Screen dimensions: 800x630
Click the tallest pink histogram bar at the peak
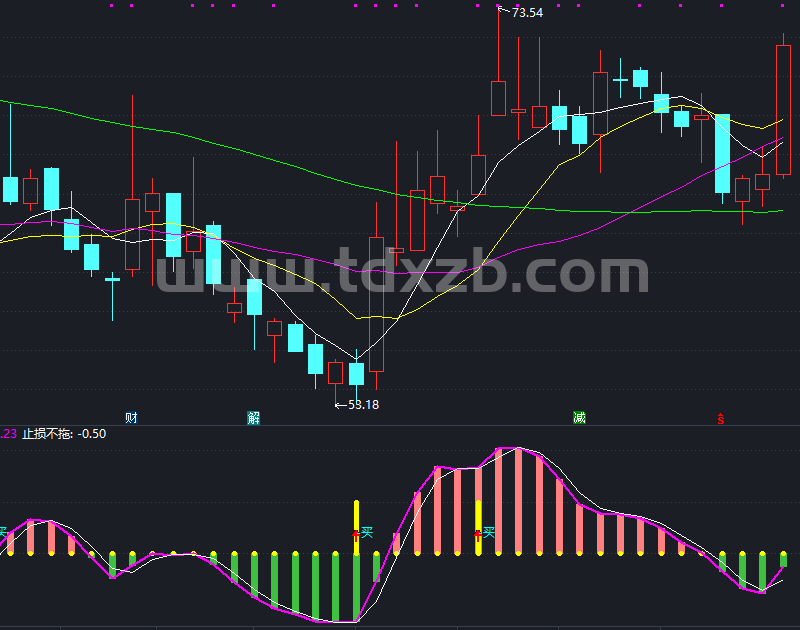pos(518,501)
